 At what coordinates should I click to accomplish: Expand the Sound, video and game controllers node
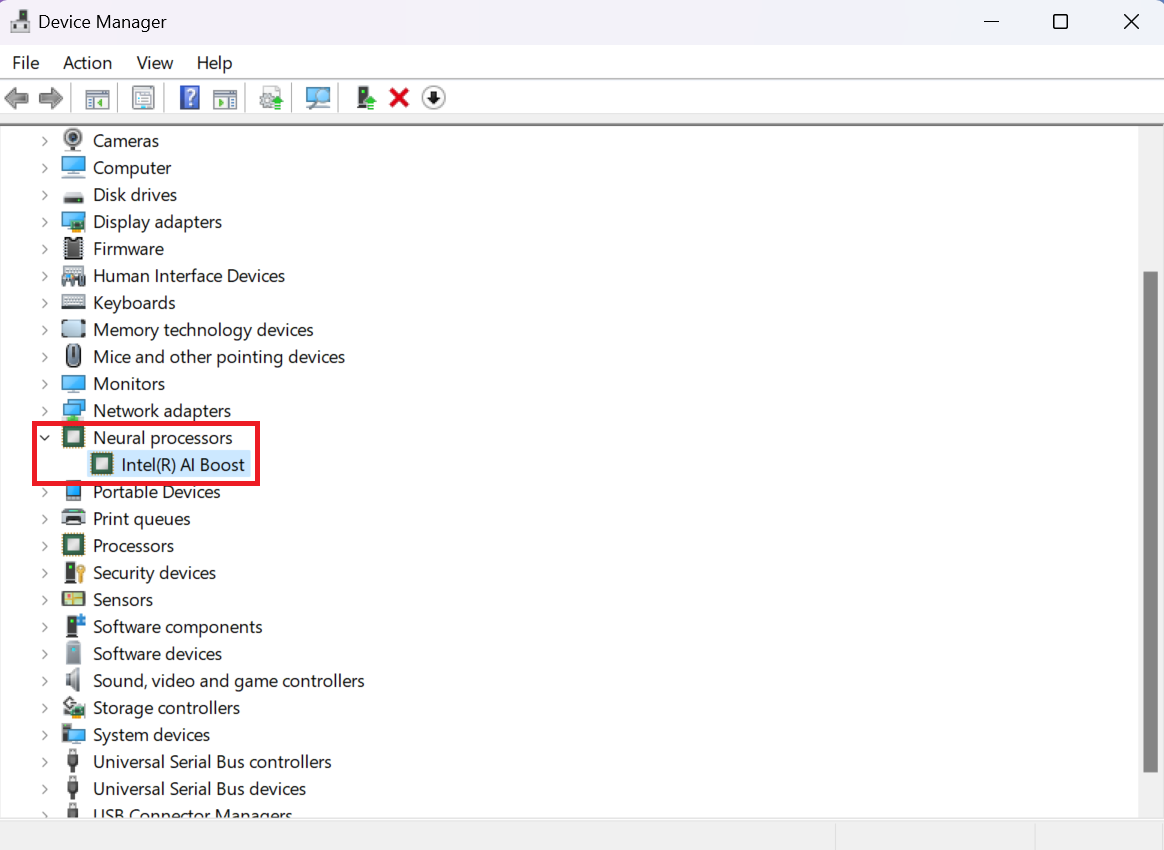click(x=44, y=681)
